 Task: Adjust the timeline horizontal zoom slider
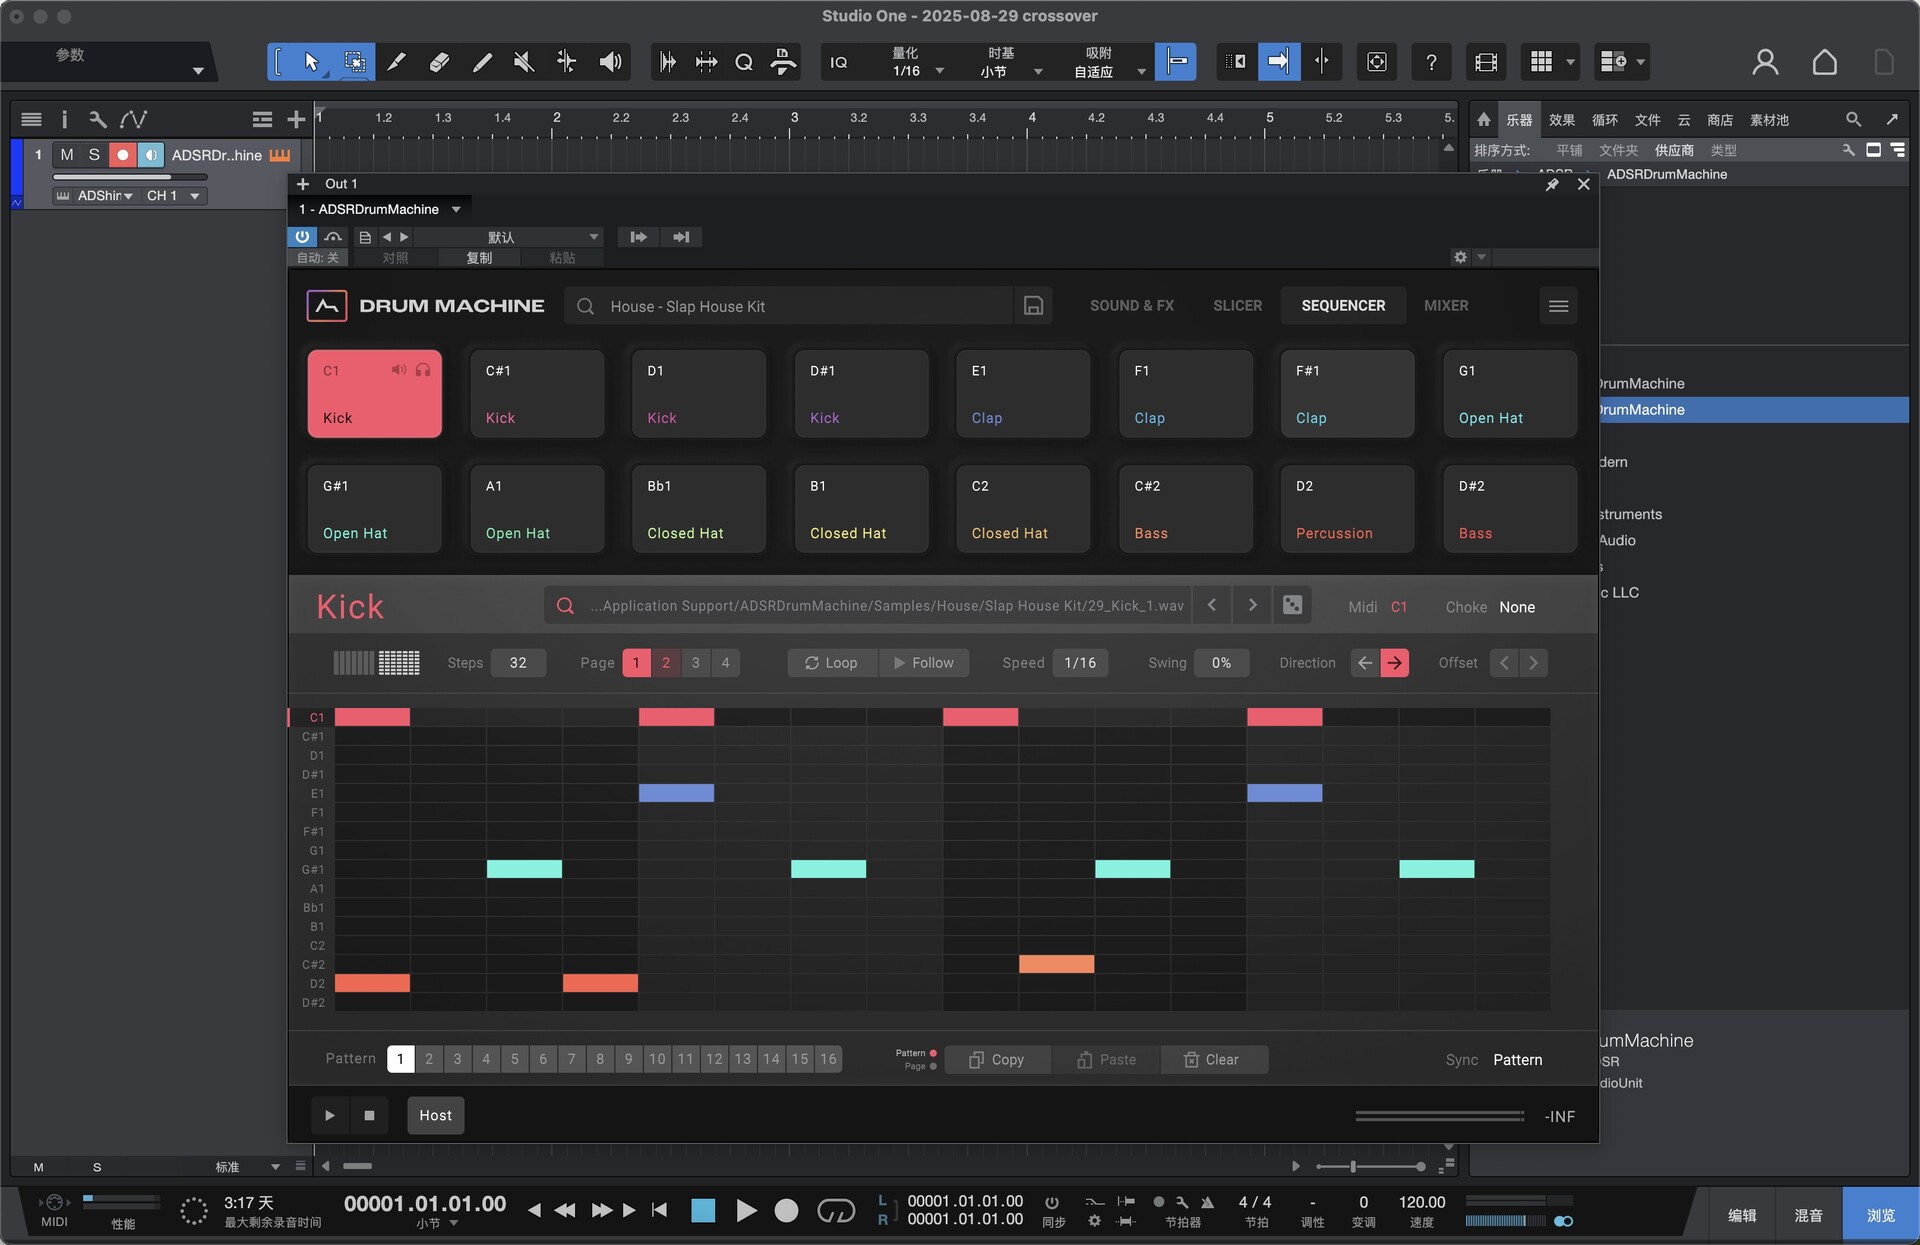coord(1371,1167)
